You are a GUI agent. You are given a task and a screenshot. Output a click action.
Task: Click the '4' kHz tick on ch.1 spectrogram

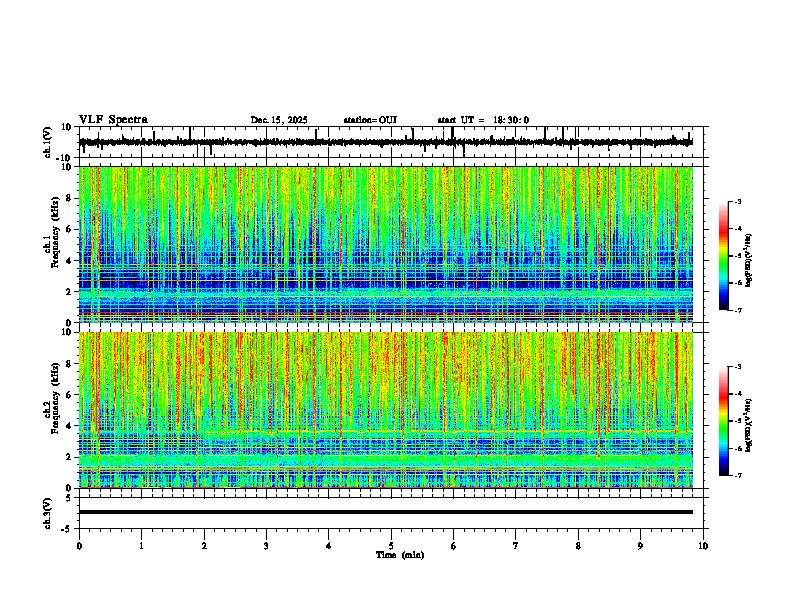tap(69, 261)
